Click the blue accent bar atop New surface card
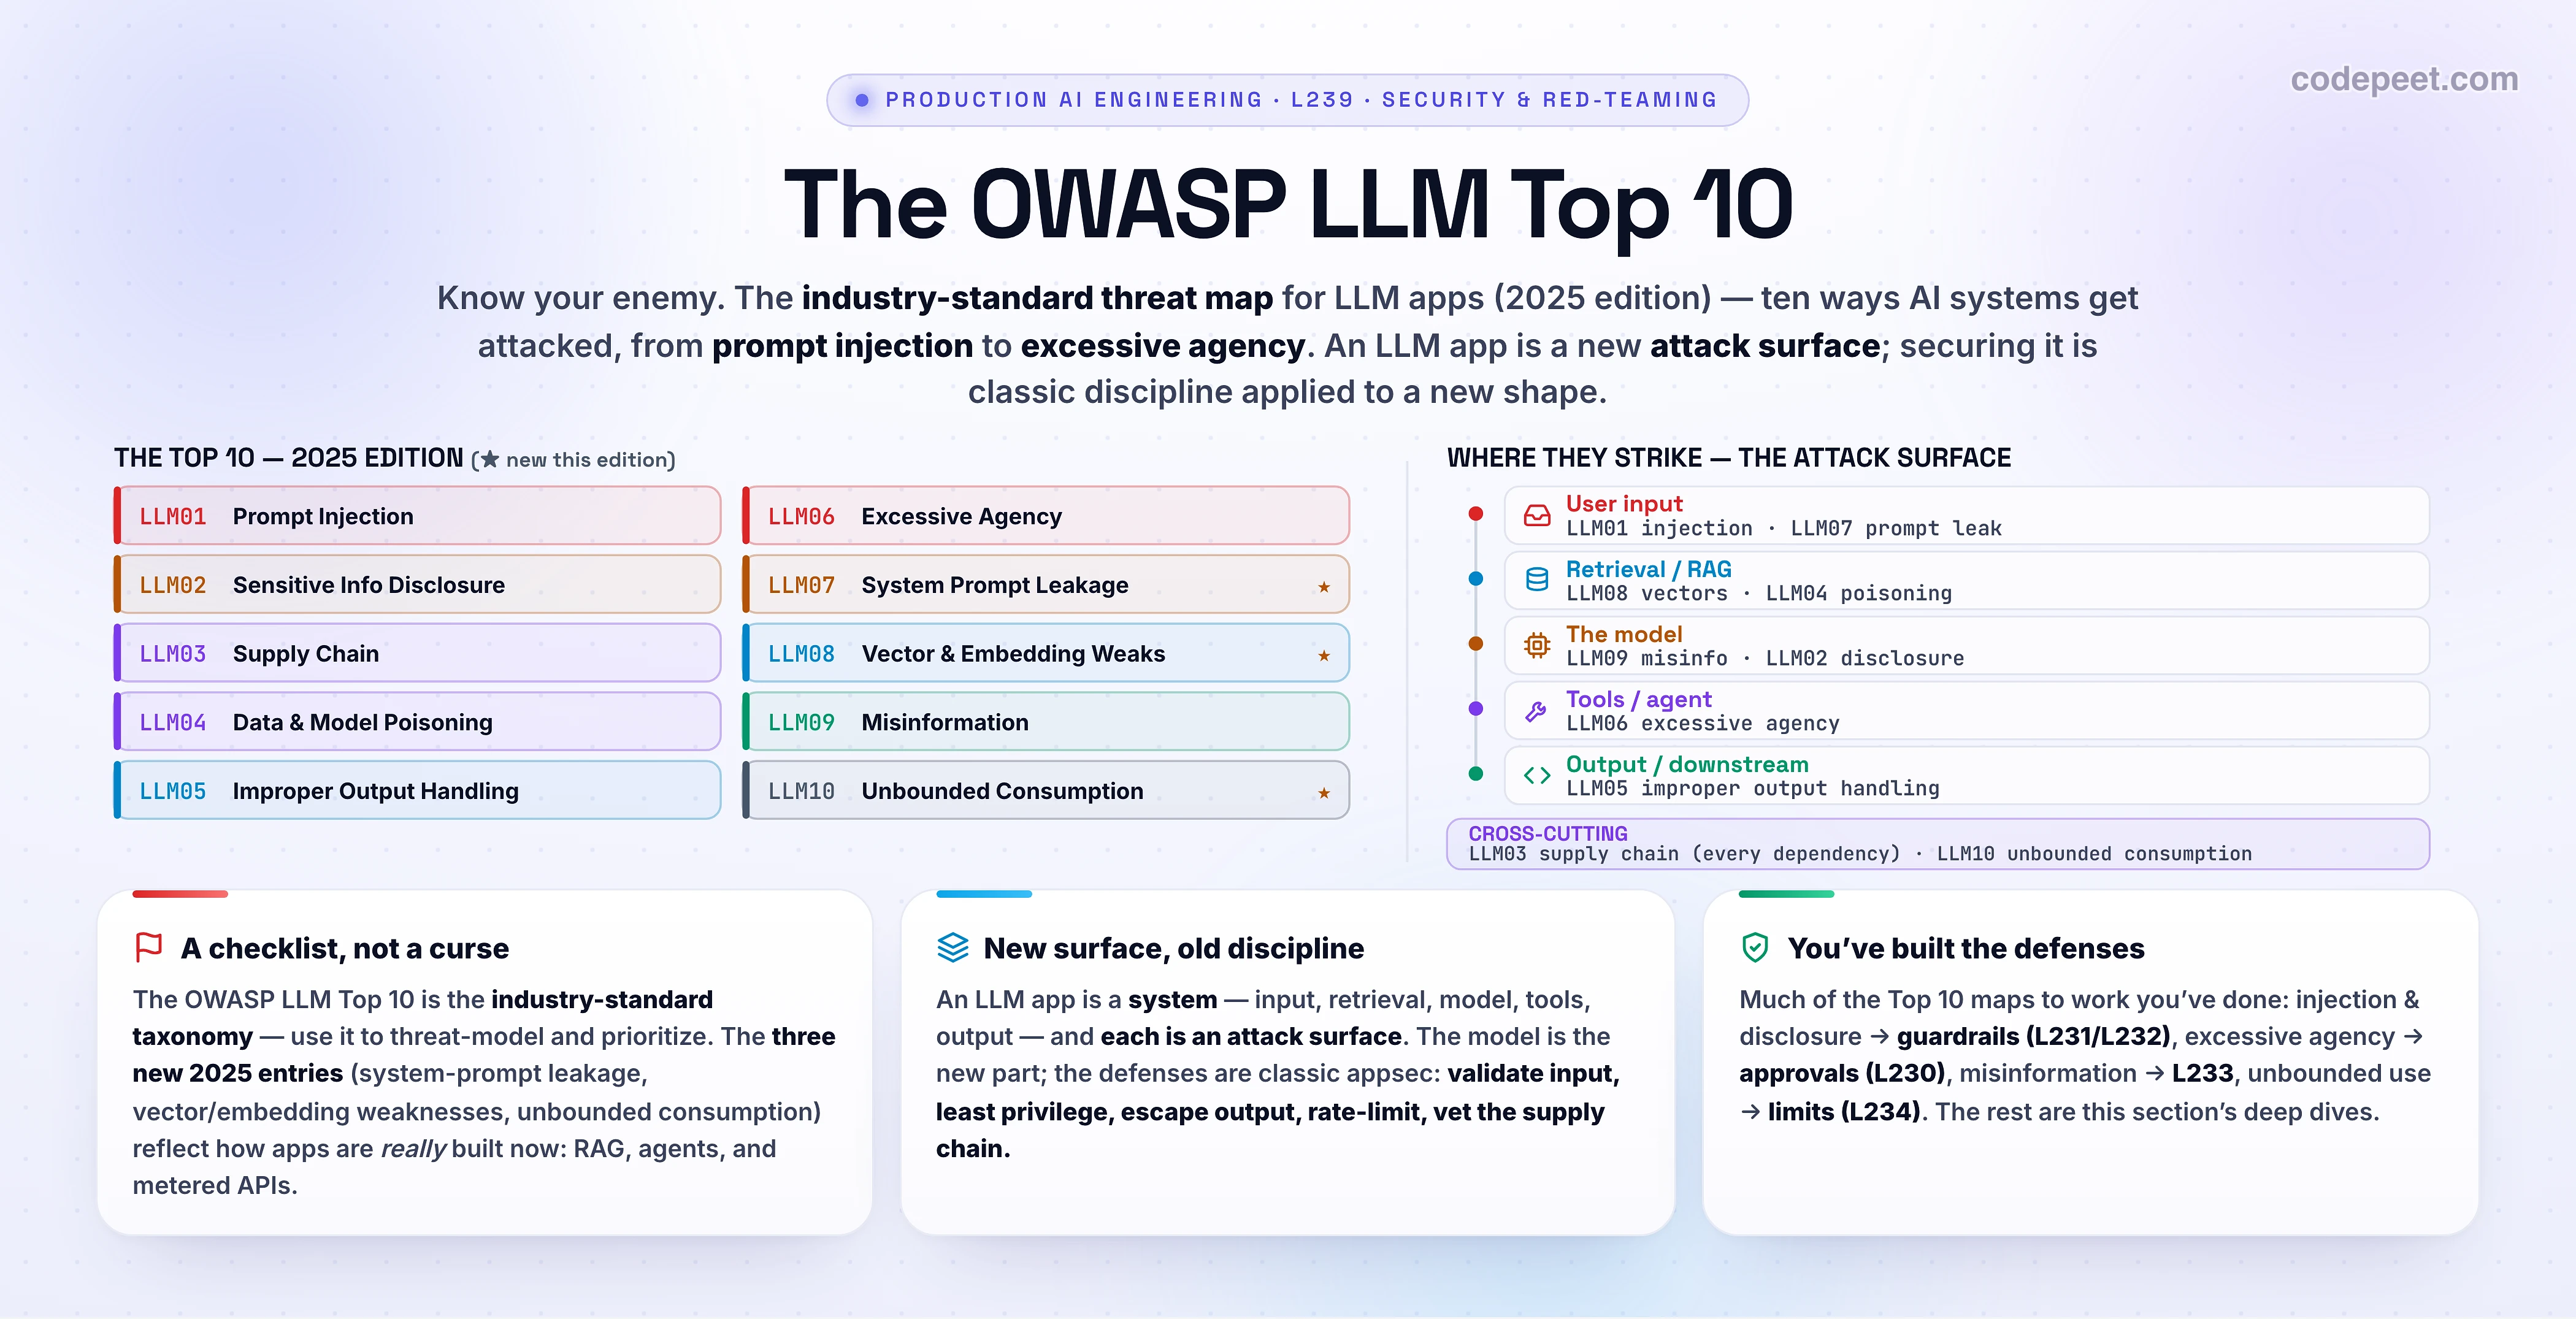2576x1319 pixels. (x=984, y=894)
